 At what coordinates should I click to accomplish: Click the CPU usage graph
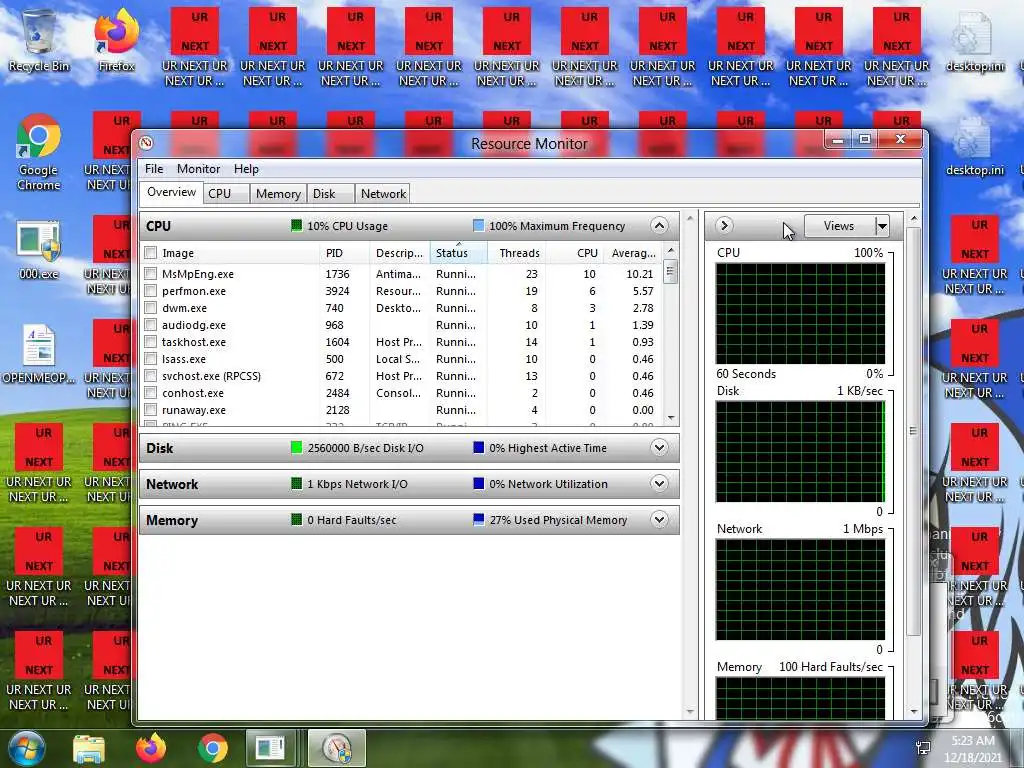click(800, 313)
